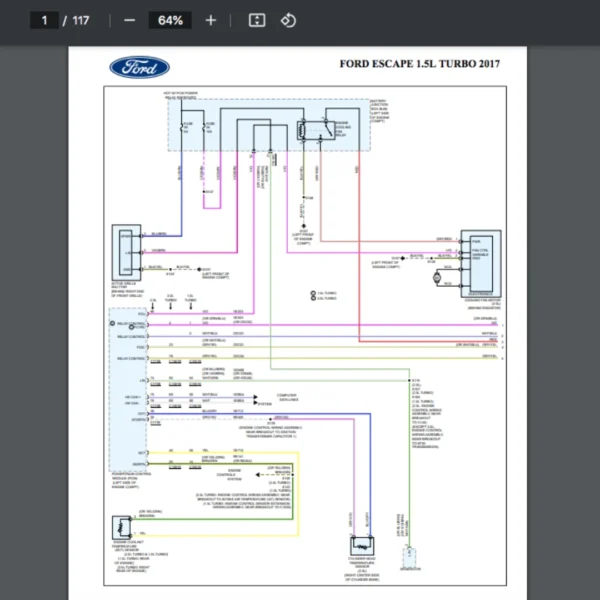The width and height of the screenshot is (600, 600).
Task: Select the 64% zoom level field
Action: (170, 20)
